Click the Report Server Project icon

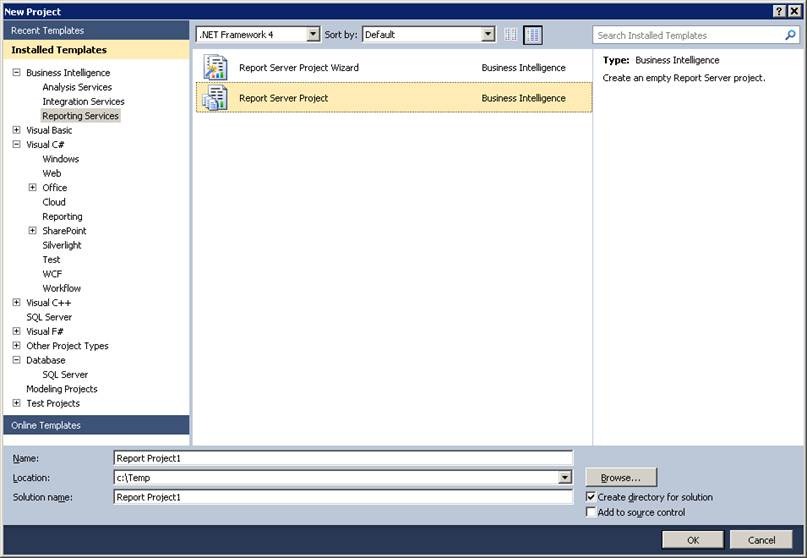pos(215,98)
